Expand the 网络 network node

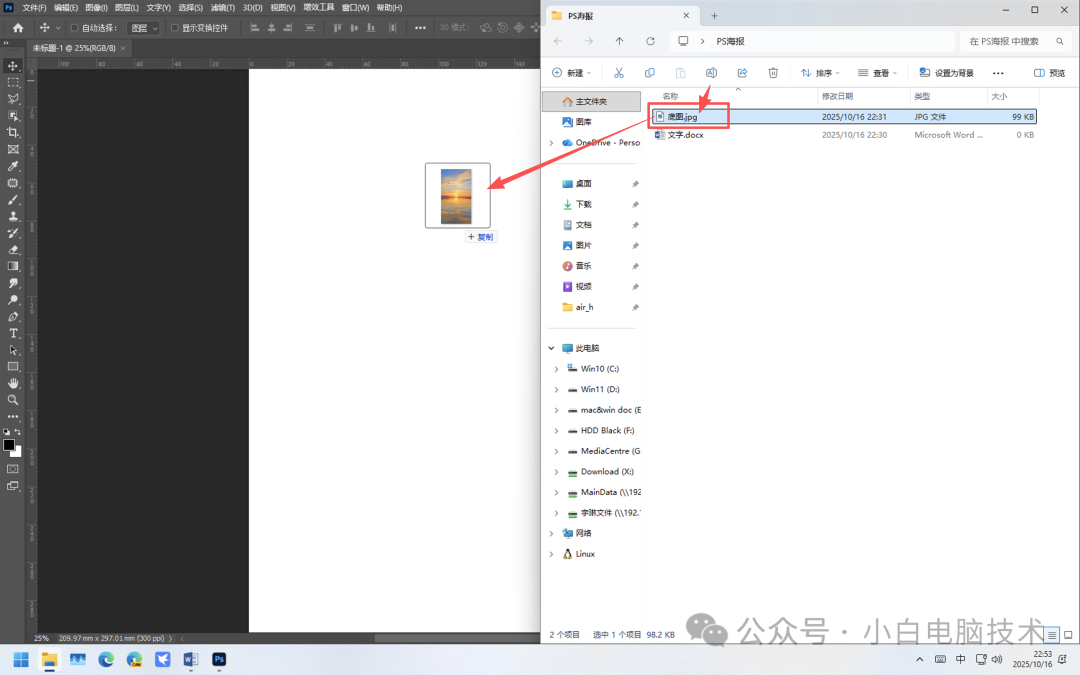[551, 533]
